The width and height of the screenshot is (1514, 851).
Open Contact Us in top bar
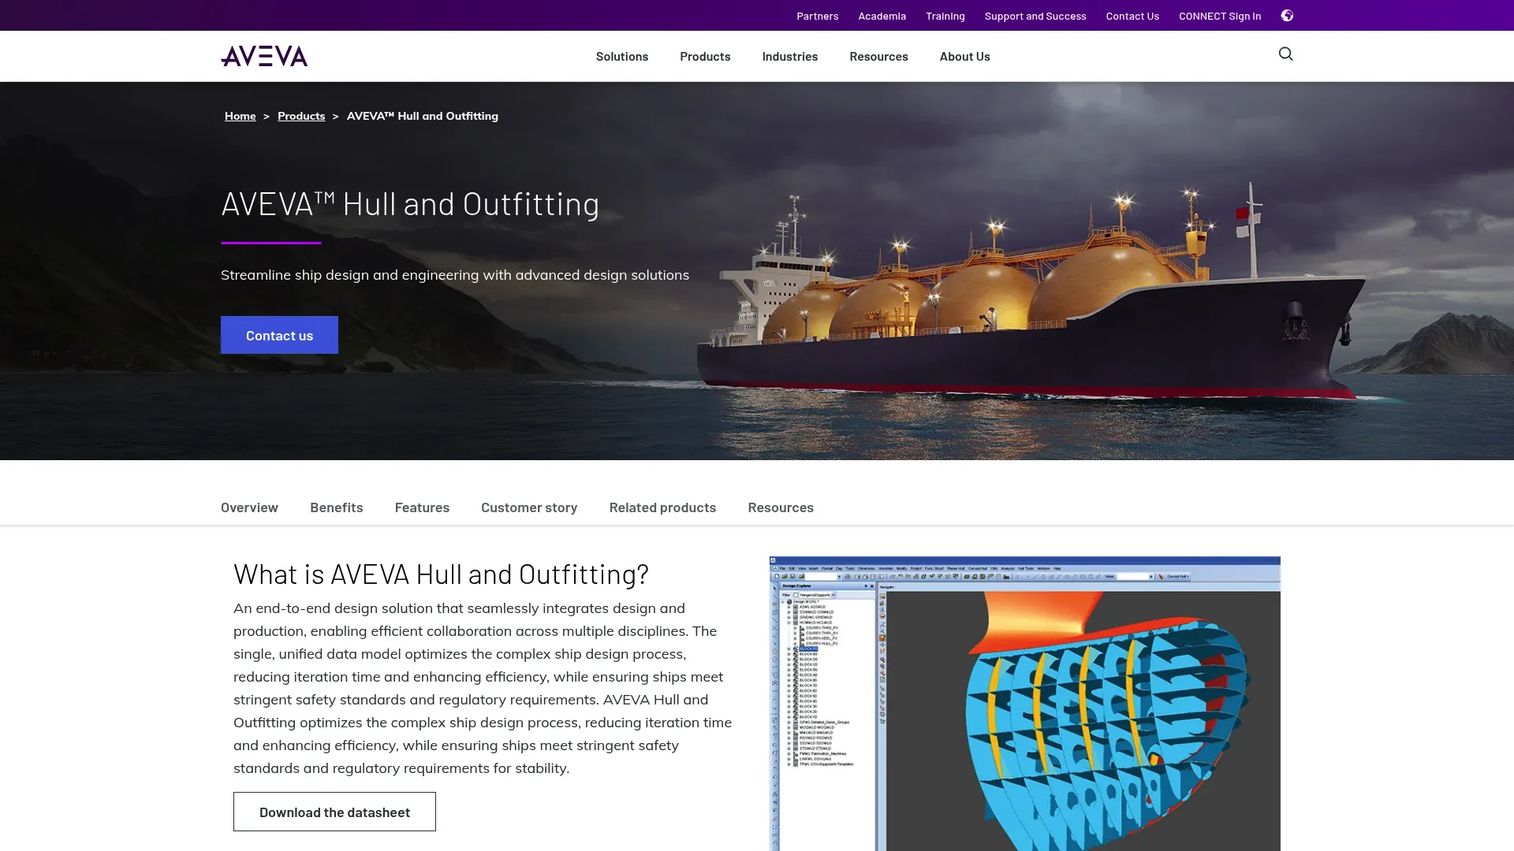point(1132,16)
